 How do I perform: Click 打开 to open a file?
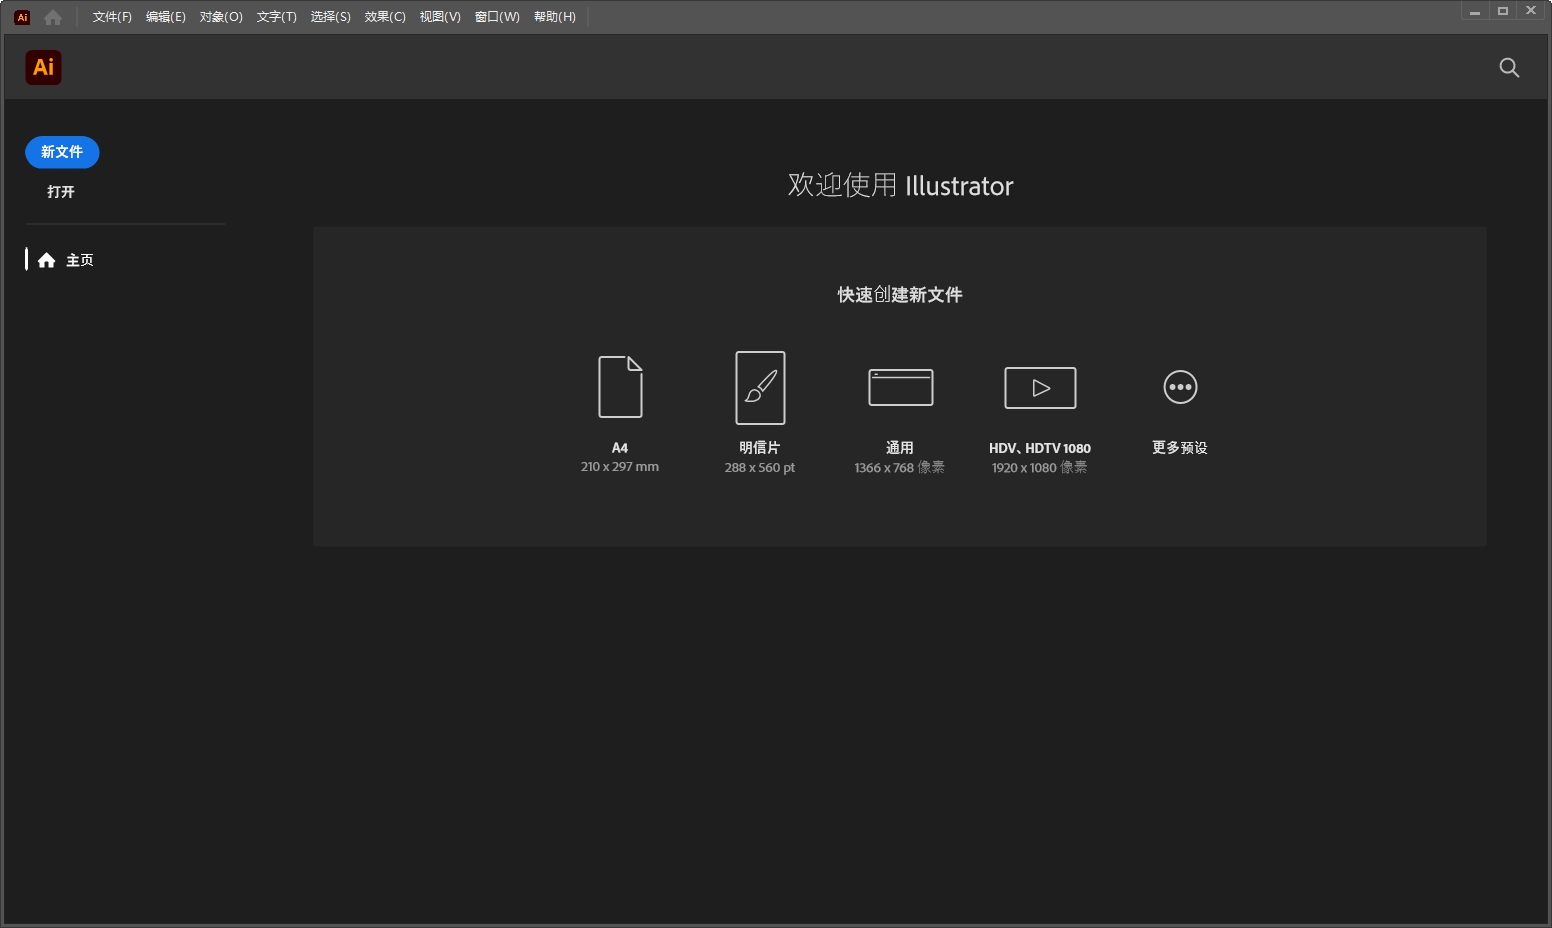pyautogui.click(x=61, y=191)
